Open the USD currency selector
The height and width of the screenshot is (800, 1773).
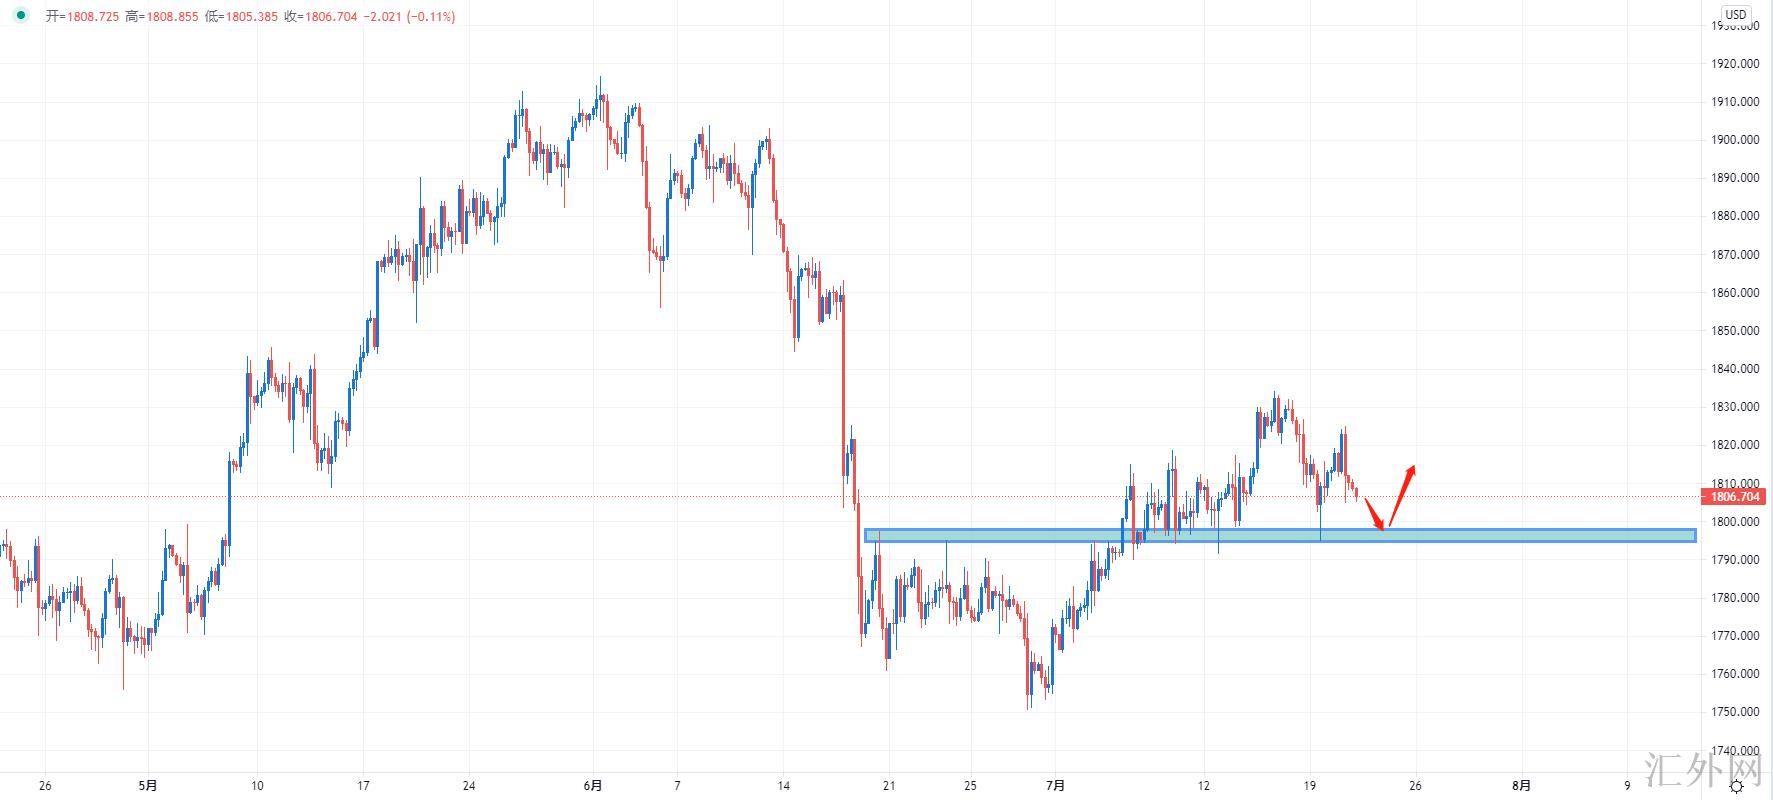pyautogui.click(x=1735, y=14)
